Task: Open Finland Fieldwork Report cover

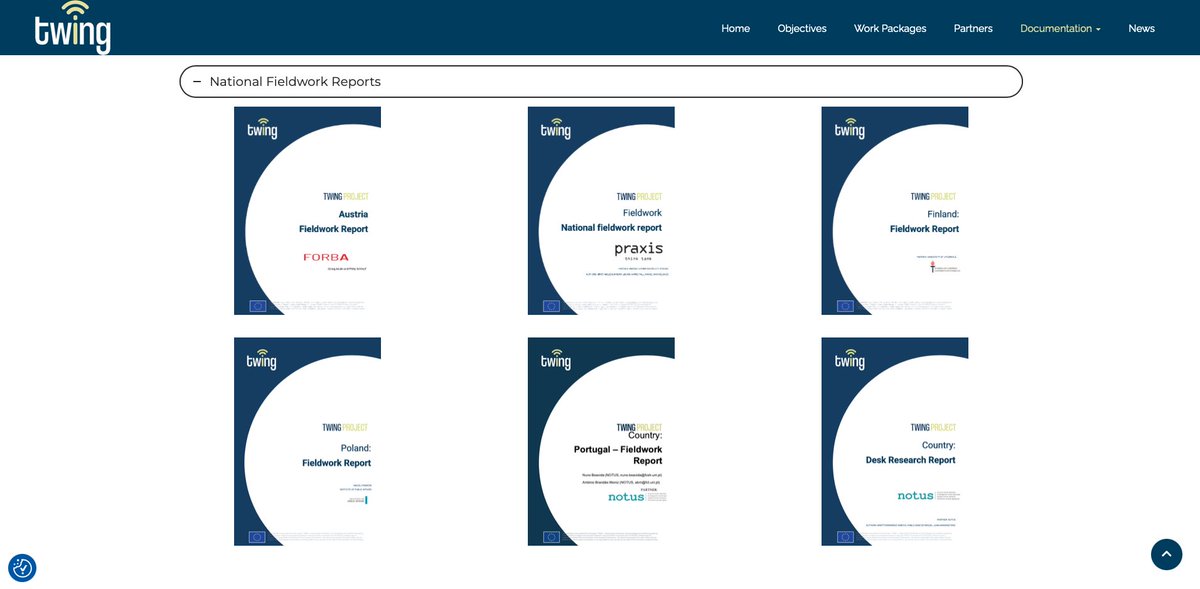Action: 895,211
